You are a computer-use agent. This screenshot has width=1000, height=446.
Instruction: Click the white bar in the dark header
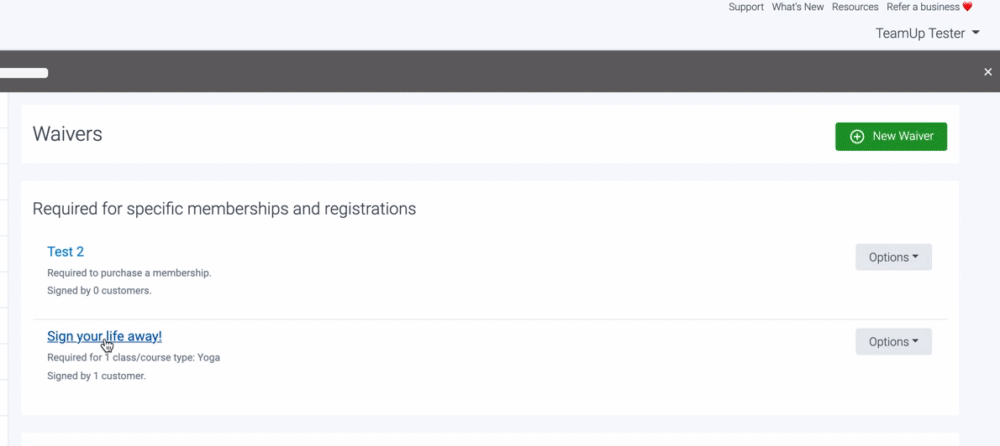(x=24, y=72)
